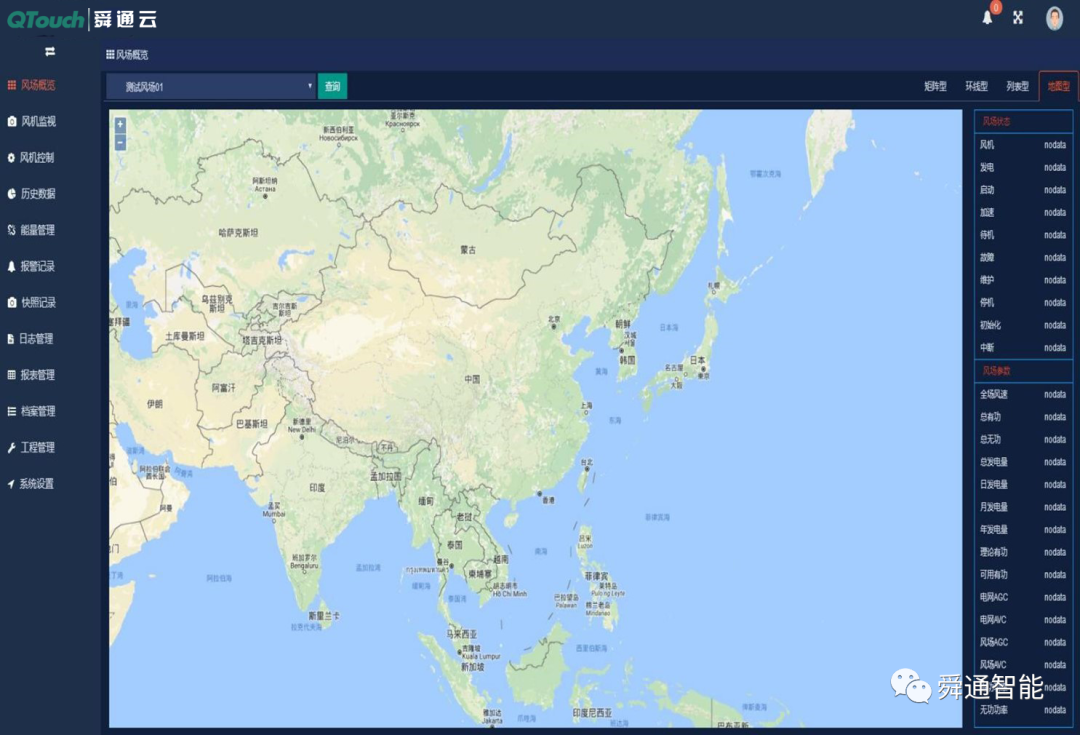Screen dimensions: 1080x735
Task: Select the 地图型 map view tab
Action: [x=1059, y=86]
